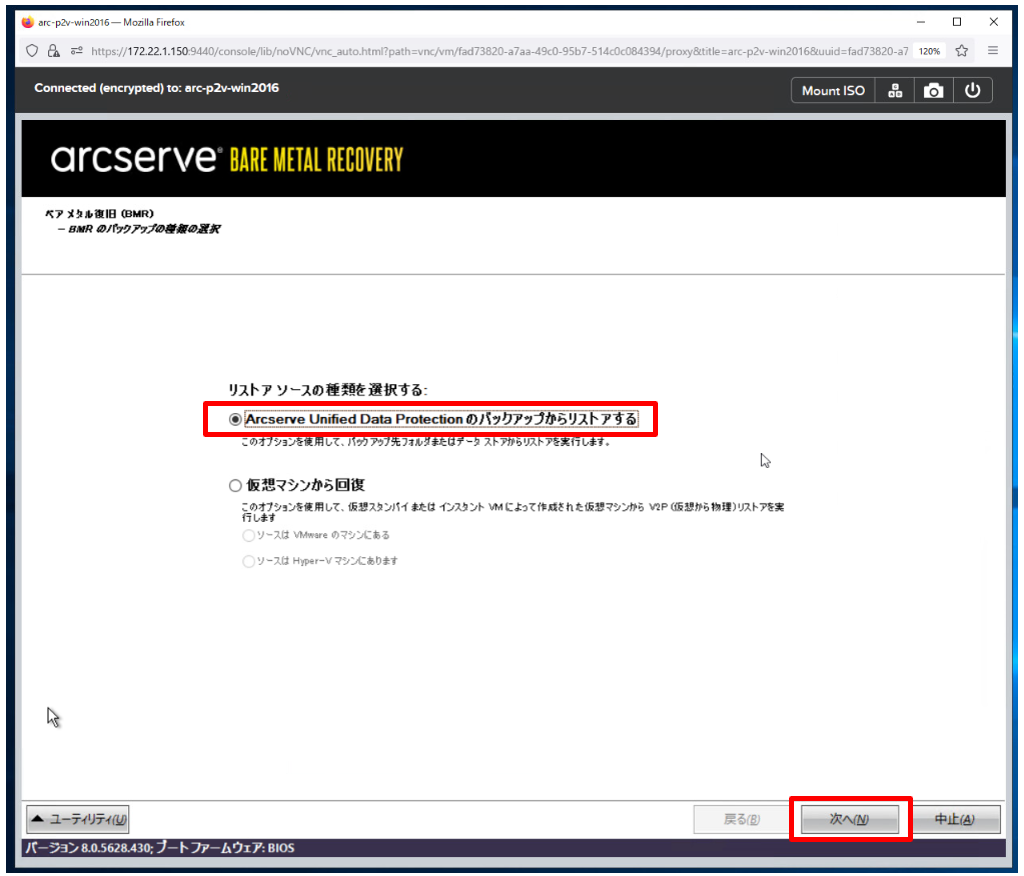1024x876 pixels.
Task: Open the site permissions icon in address bar
Action: coord(76,51)
